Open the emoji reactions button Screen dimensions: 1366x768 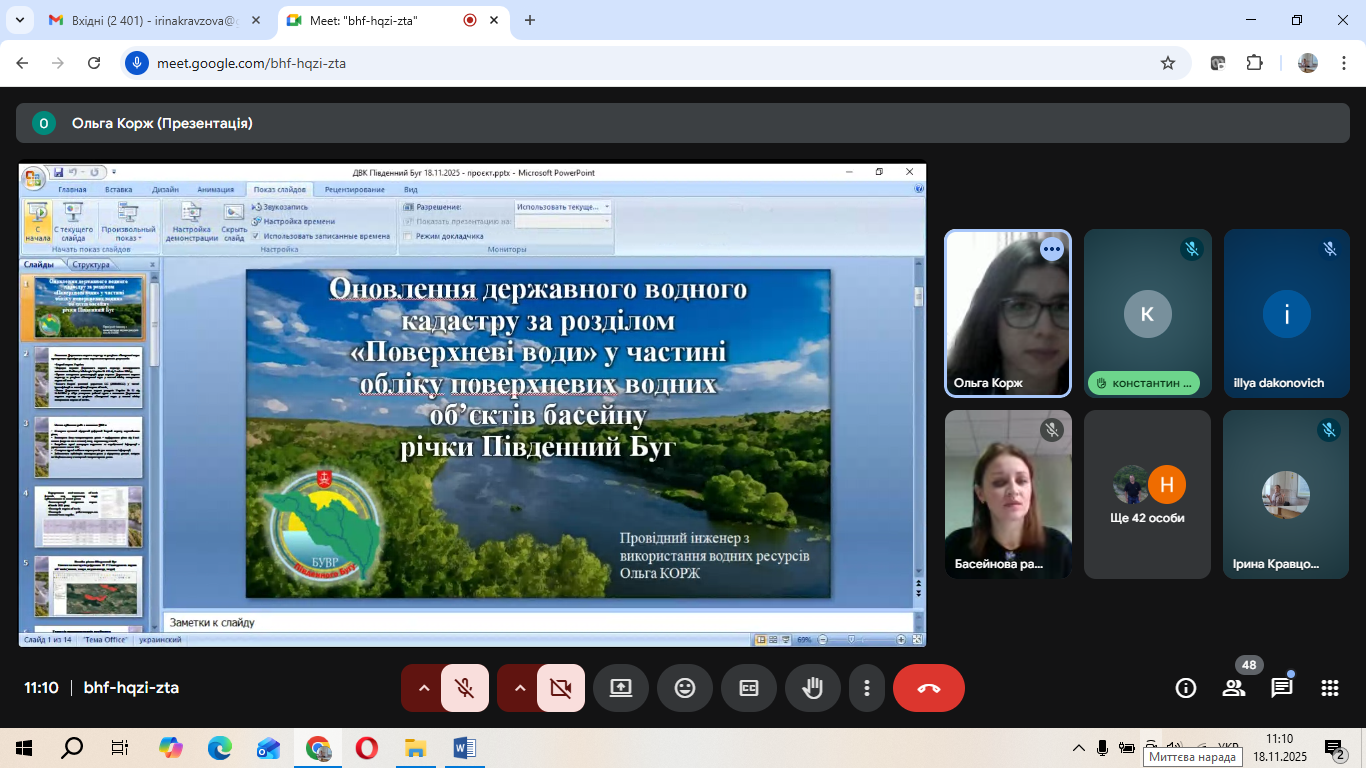coord(684,688)
